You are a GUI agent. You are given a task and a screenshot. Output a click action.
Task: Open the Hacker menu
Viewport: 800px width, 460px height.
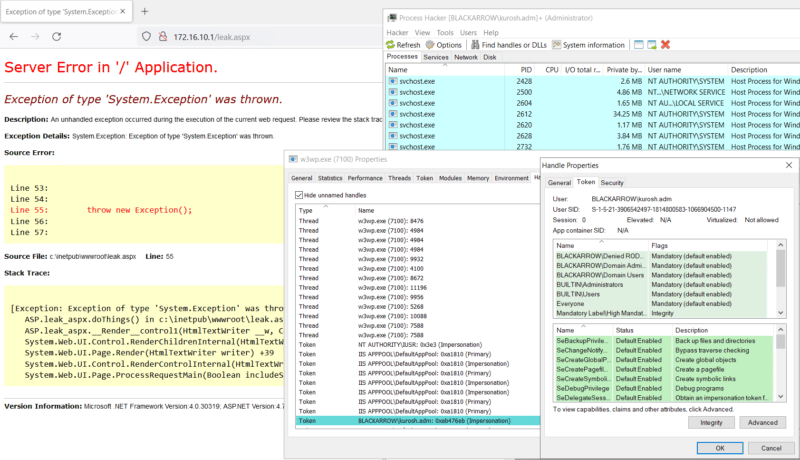coord(397,32)
